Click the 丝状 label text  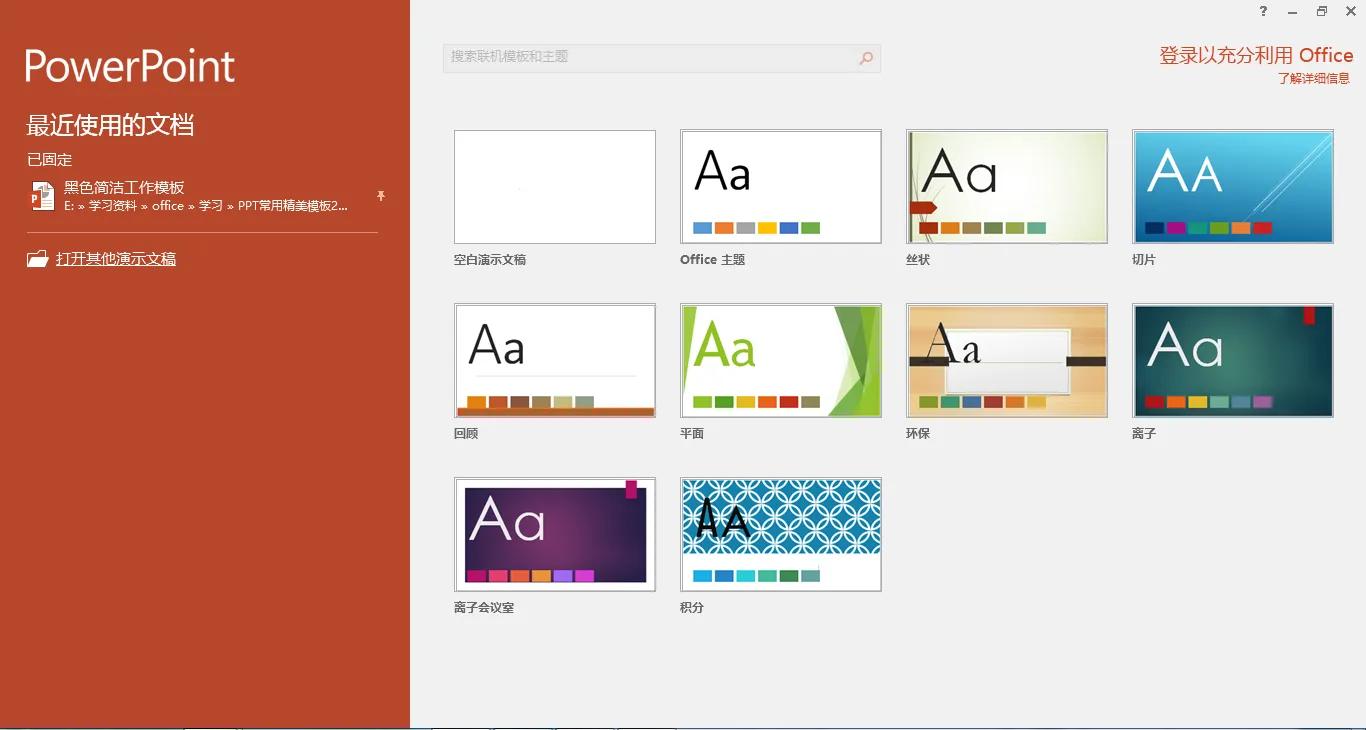(x=918, y=260)
